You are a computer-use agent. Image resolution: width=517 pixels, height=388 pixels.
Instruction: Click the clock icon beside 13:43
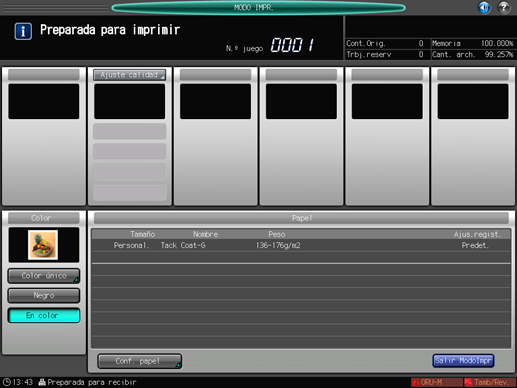click(x=7, y=382)
